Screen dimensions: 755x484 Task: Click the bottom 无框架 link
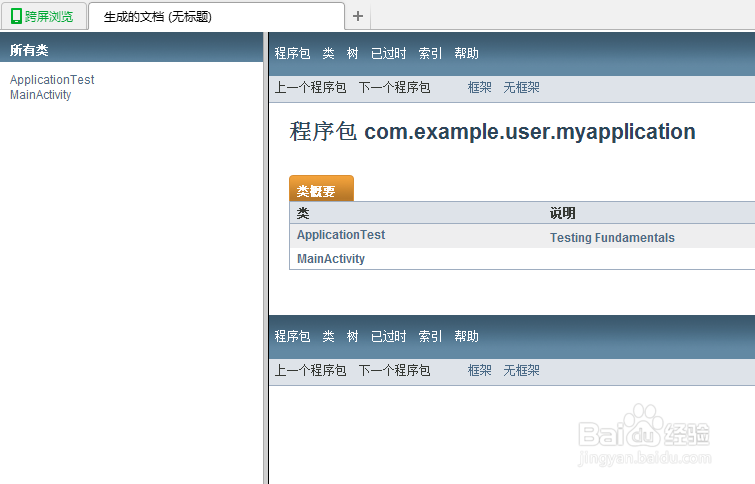coord(521,370)
